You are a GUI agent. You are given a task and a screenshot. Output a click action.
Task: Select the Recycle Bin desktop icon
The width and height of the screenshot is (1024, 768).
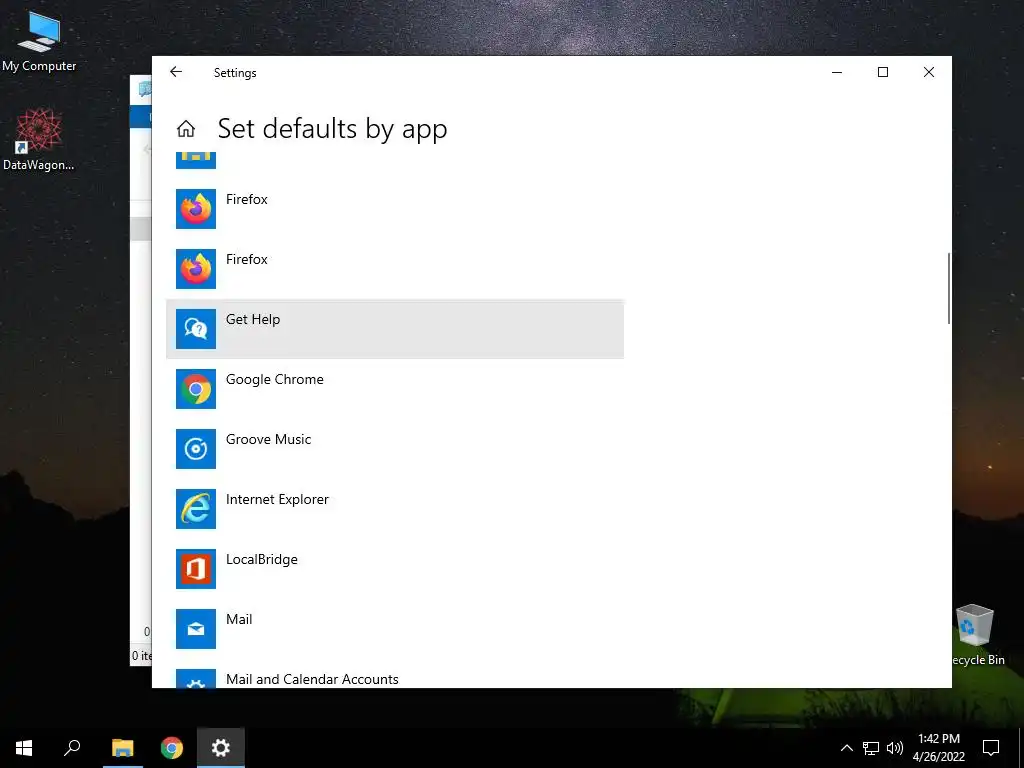(975, 635)
